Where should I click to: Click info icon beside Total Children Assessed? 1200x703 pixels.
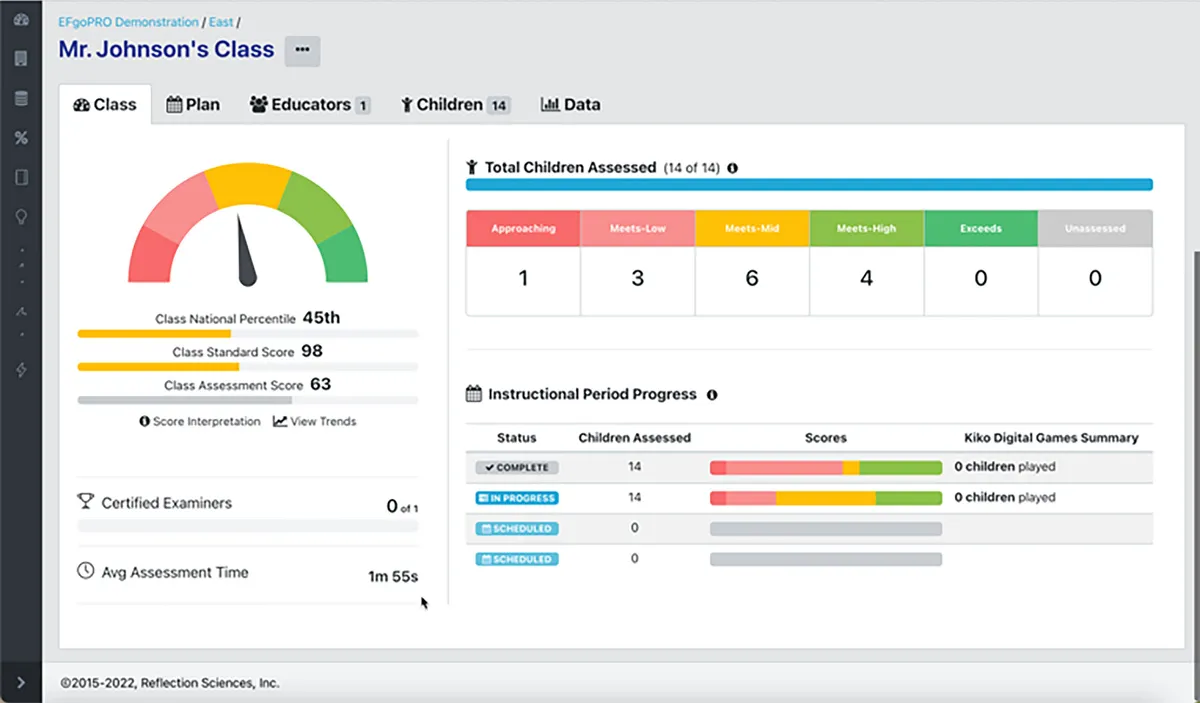tap(732, 168)
